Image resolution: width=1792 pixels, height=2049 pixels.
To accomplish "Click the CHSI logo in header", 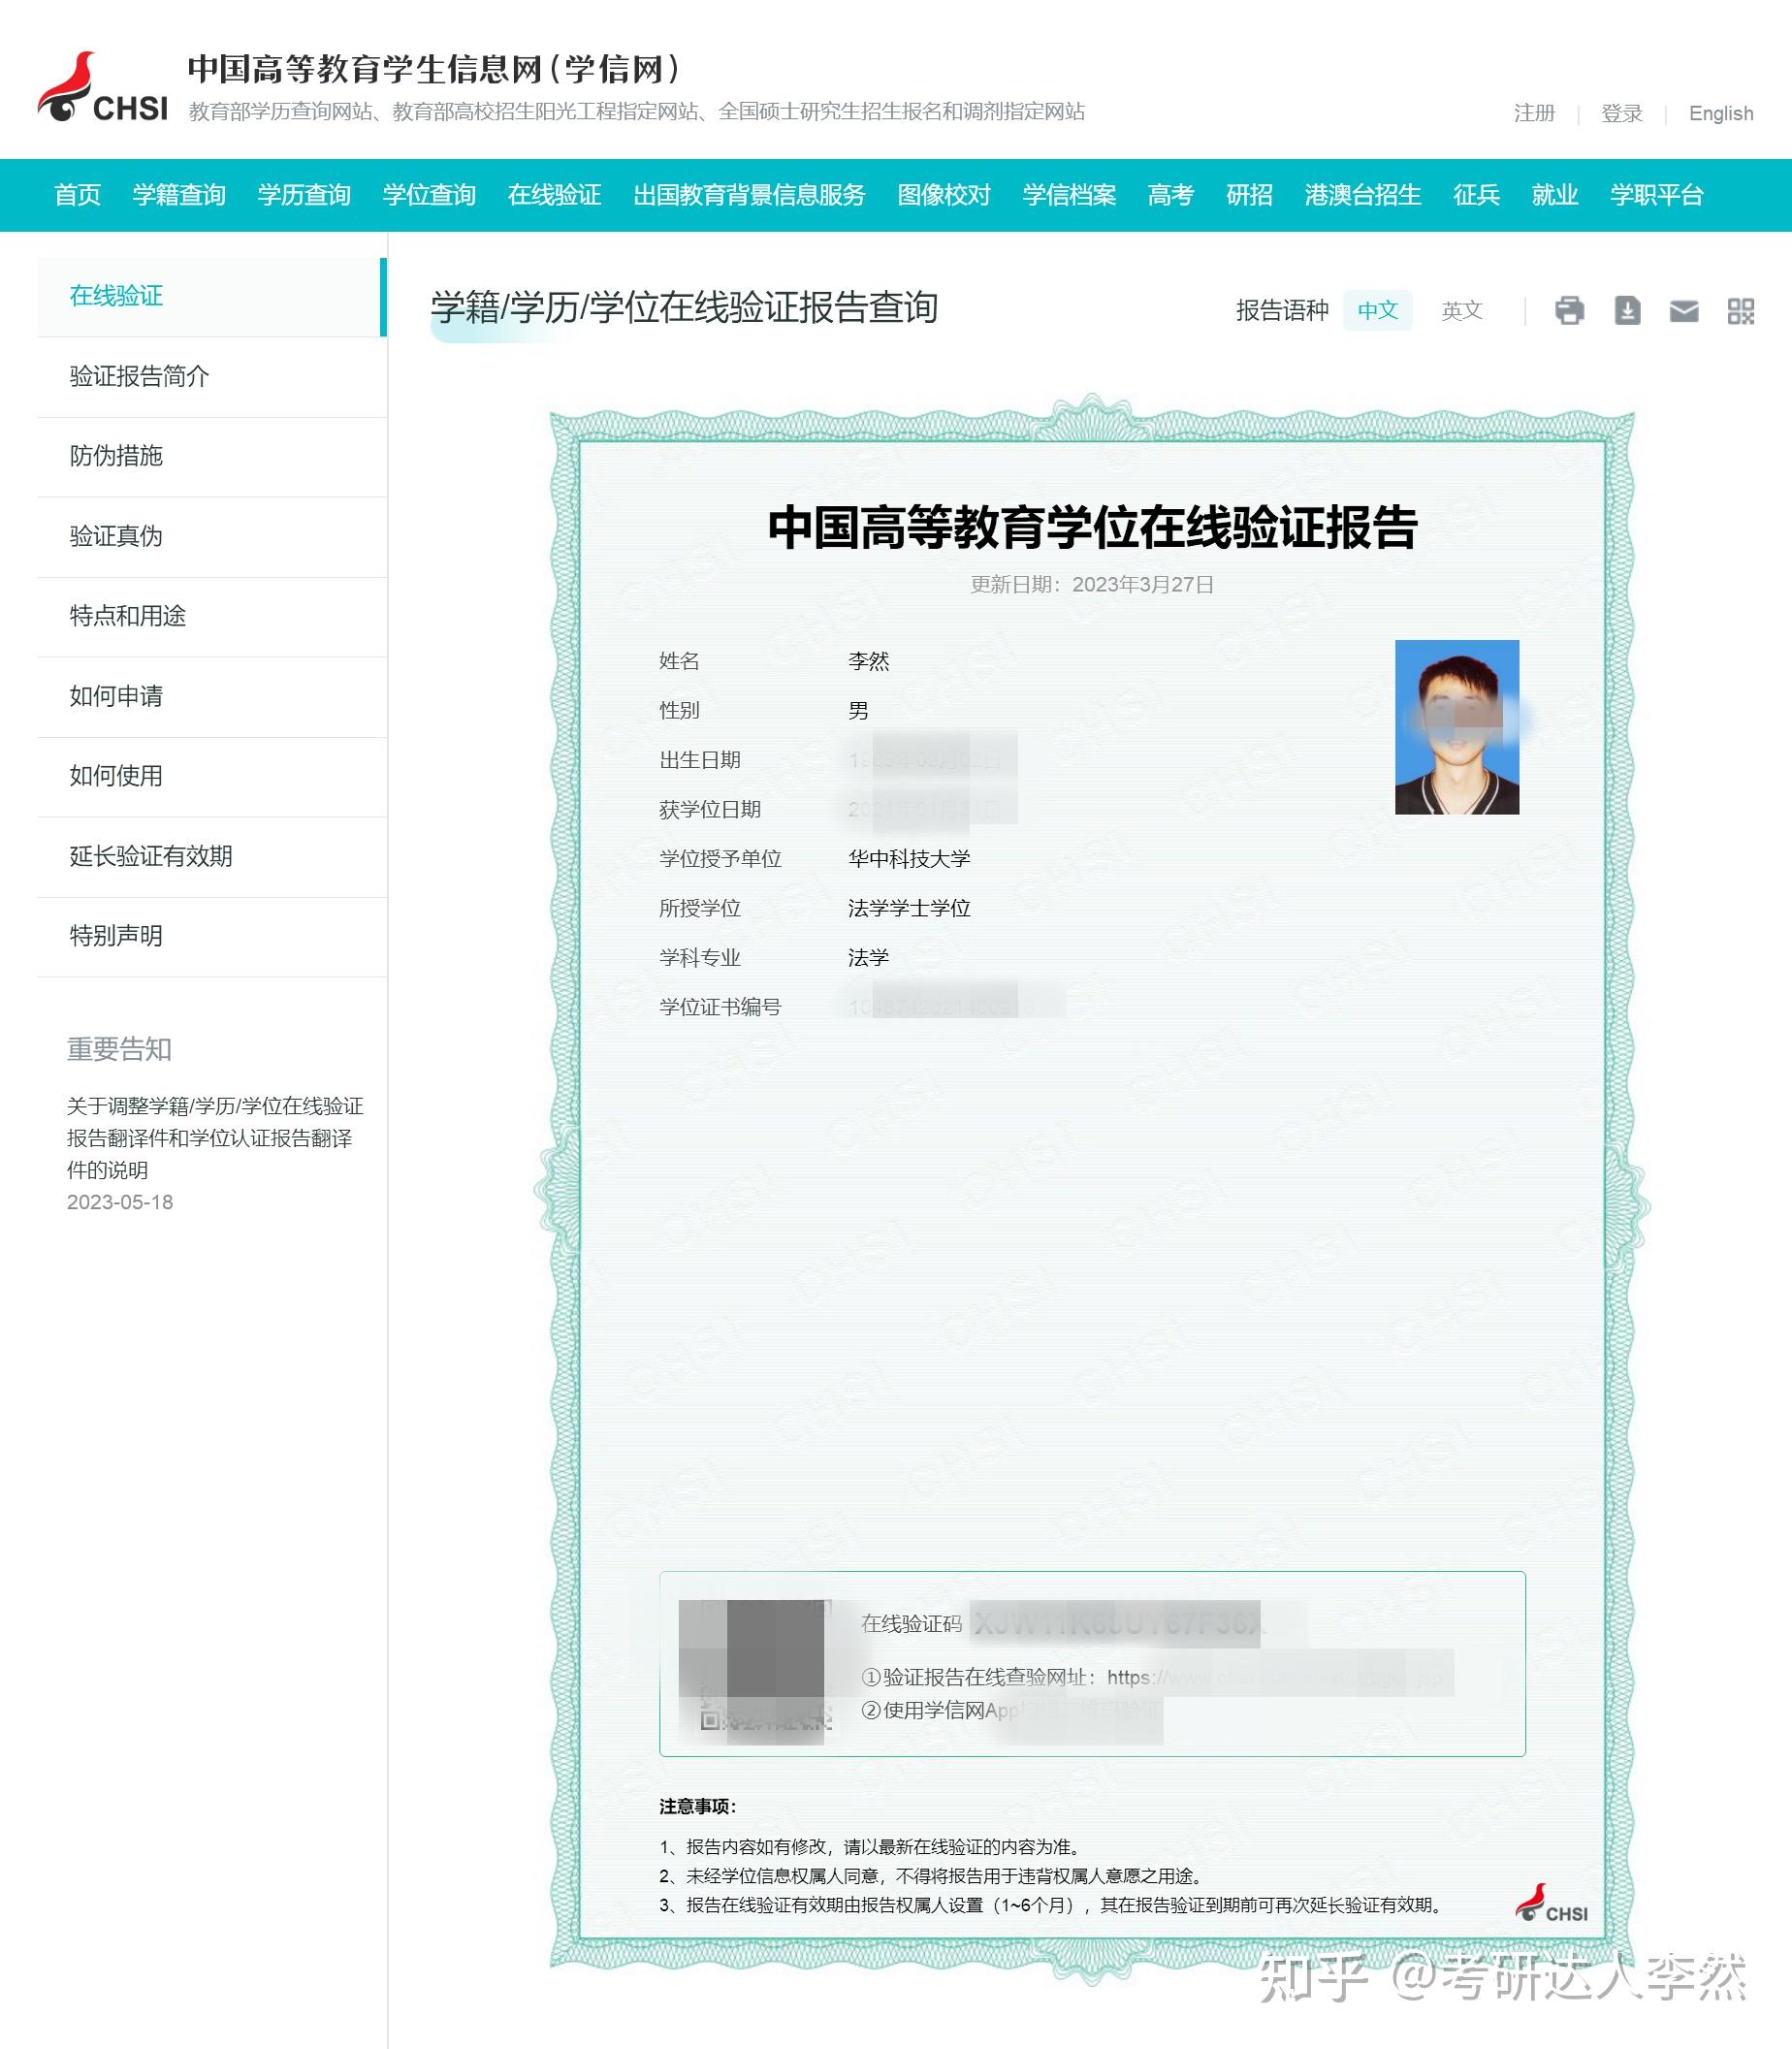I will (102, 88).
